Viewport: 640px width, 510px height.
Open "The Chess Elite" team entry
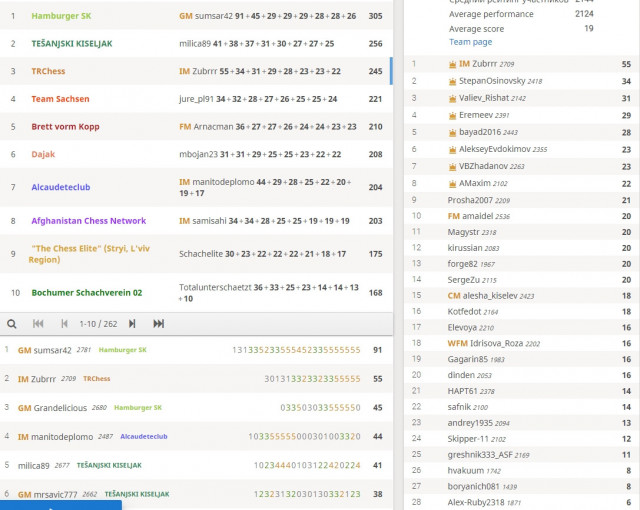pos(89,254)
